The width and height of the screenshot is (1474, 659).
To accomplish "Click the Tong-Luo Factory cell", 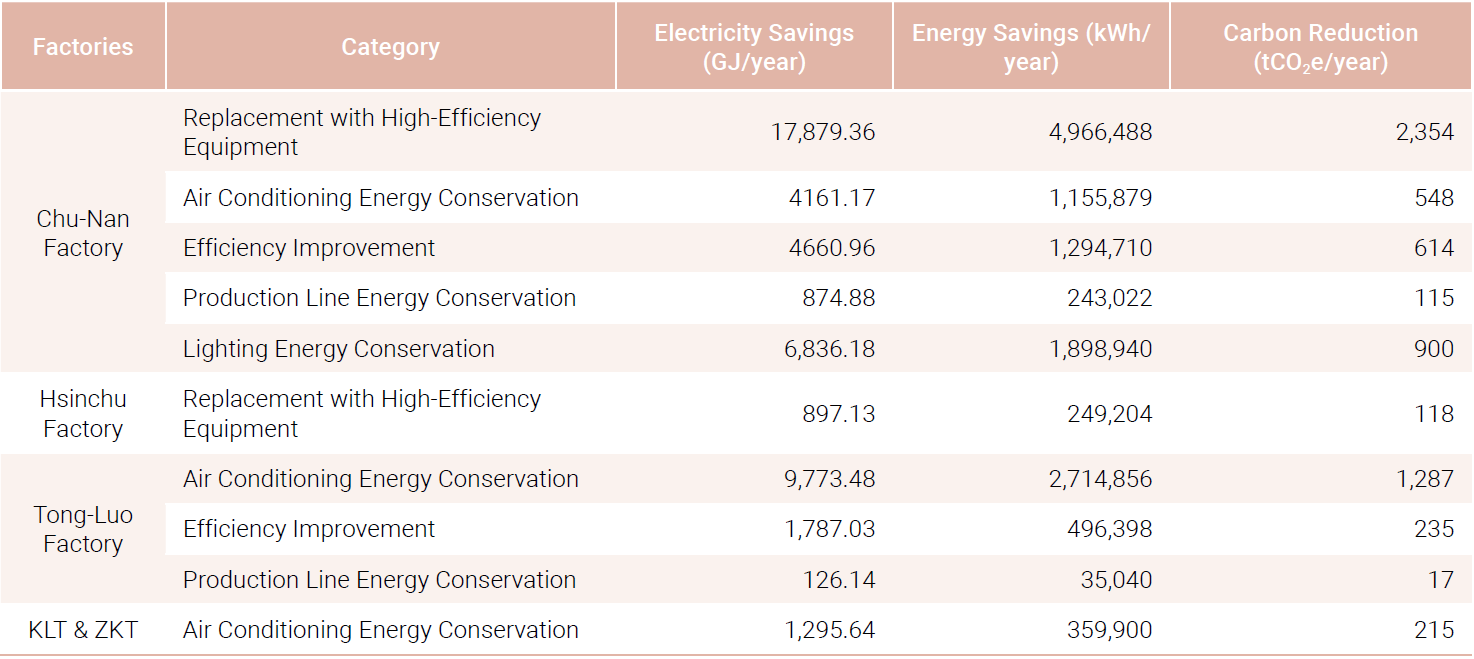I will pyautogui.click(x=83, y=529).
